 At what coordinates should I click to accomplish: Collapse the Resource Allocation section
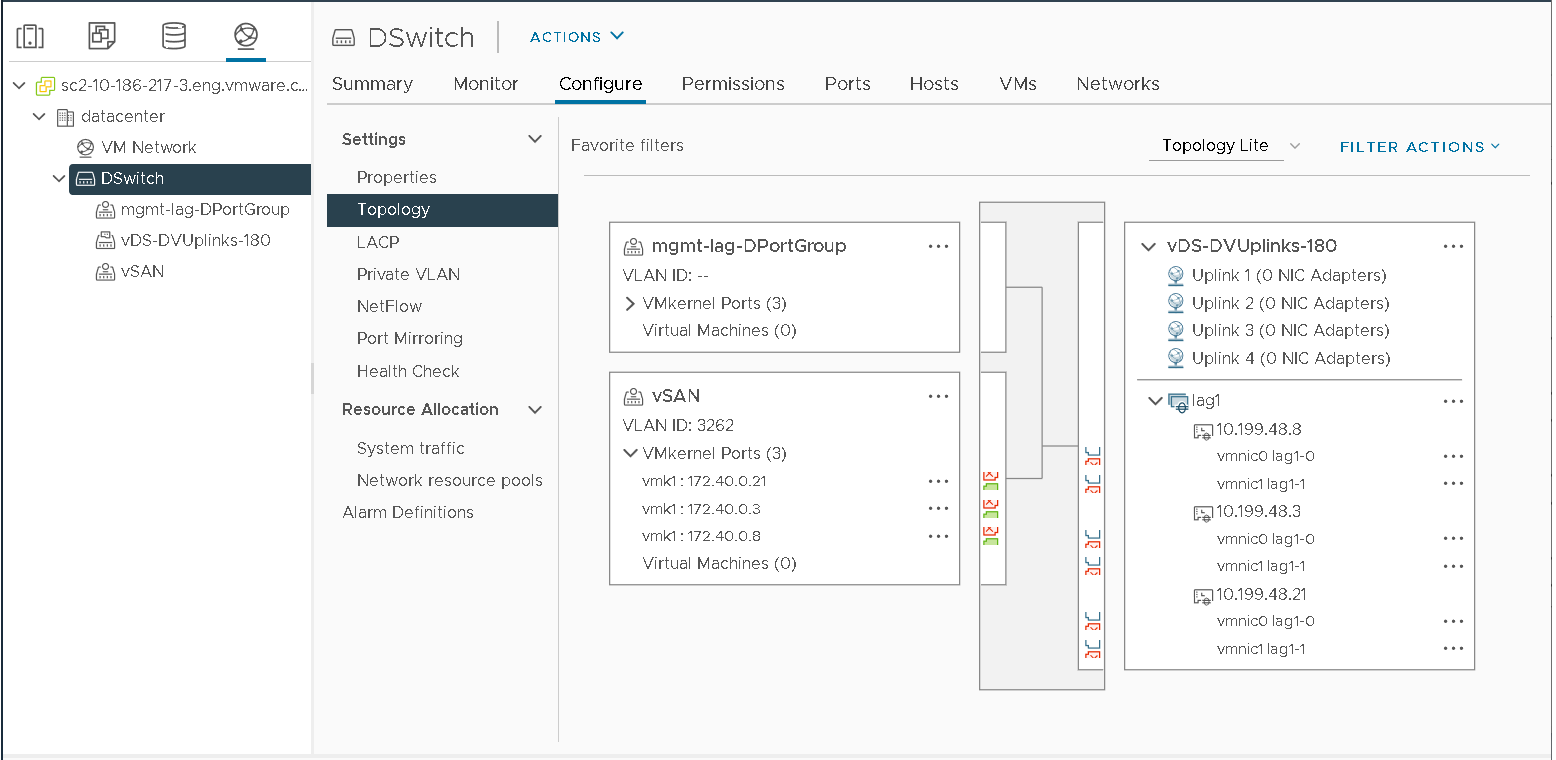(x=535, y=409)
